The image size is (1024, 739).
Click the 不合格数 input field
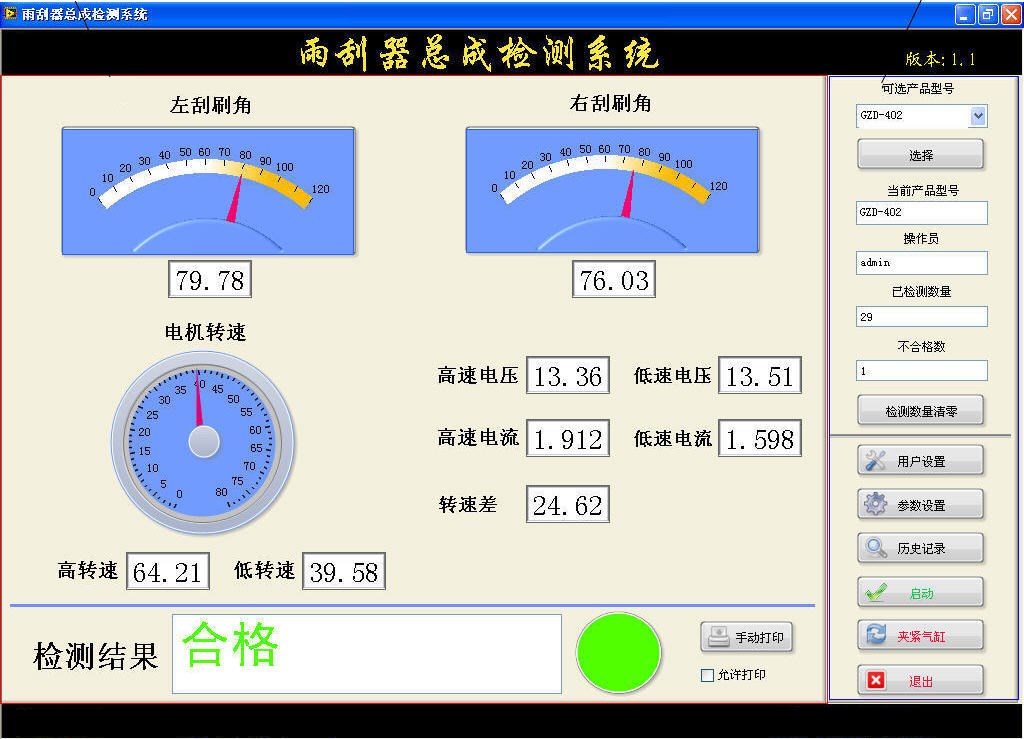(x=921, y=371)
